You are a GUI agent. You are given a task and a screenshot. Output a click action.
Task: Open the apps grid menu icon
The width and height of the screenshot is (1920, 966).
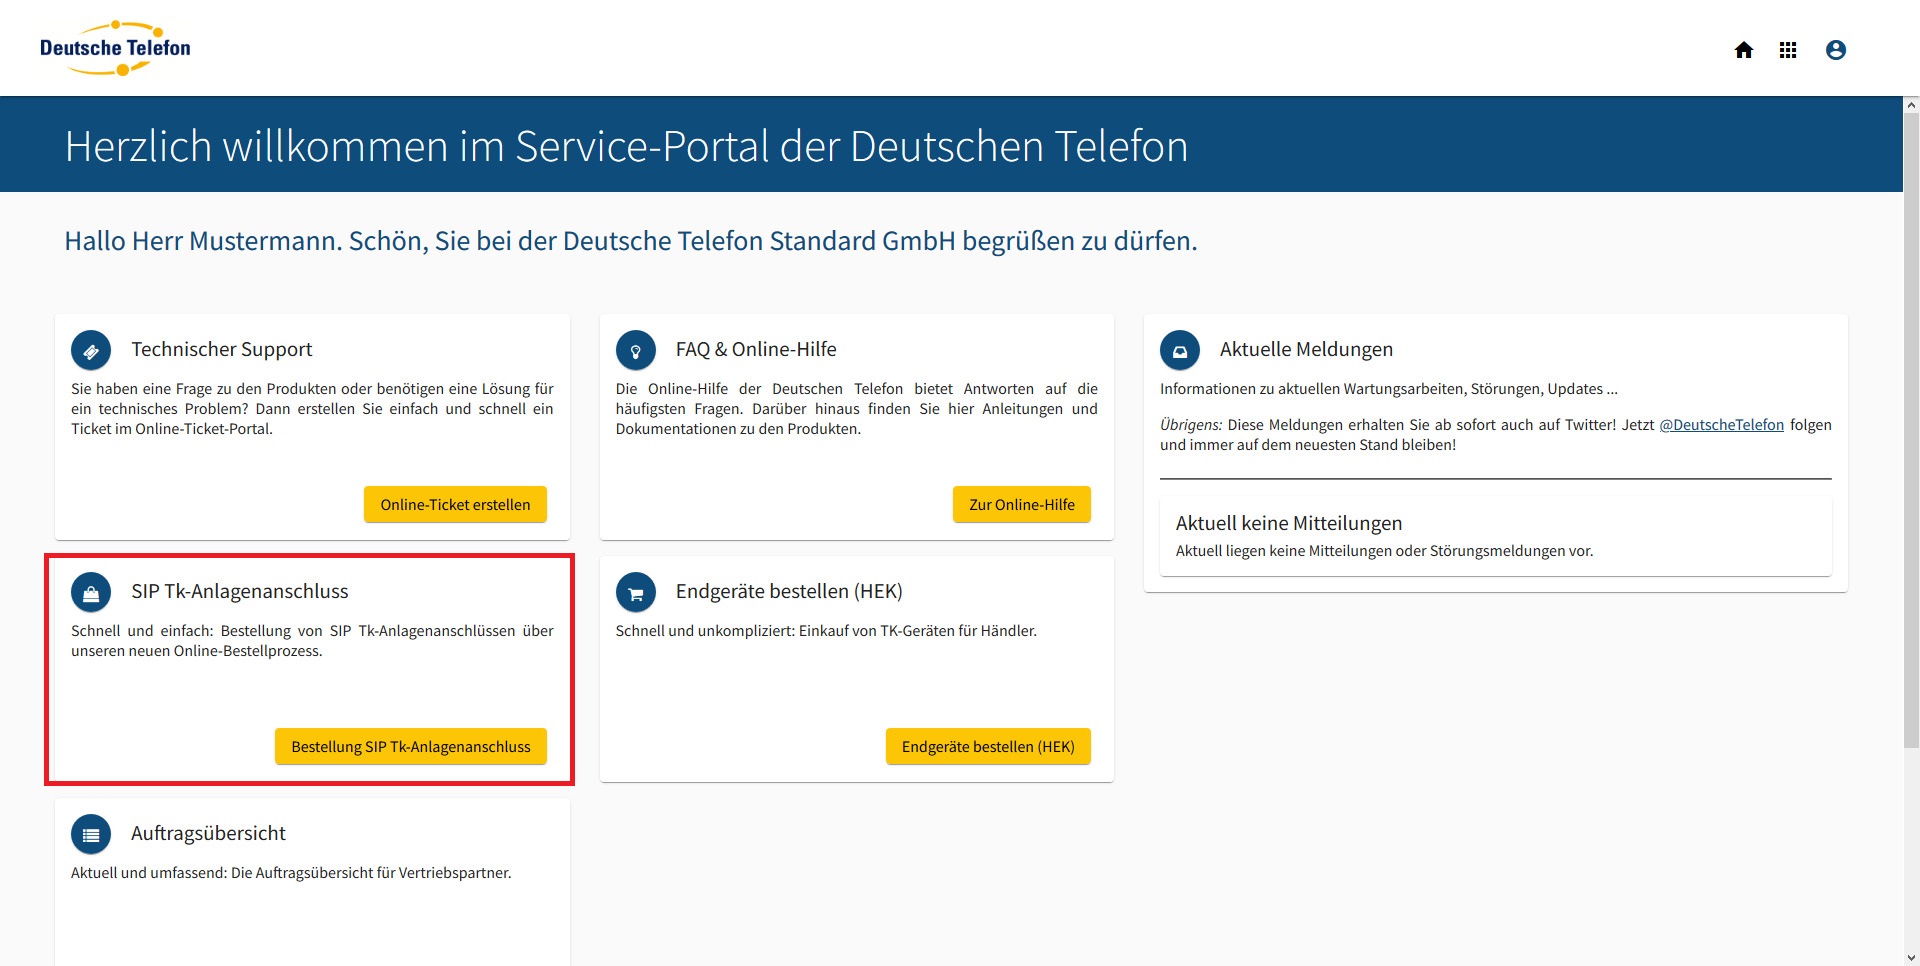click(1788, 50)
